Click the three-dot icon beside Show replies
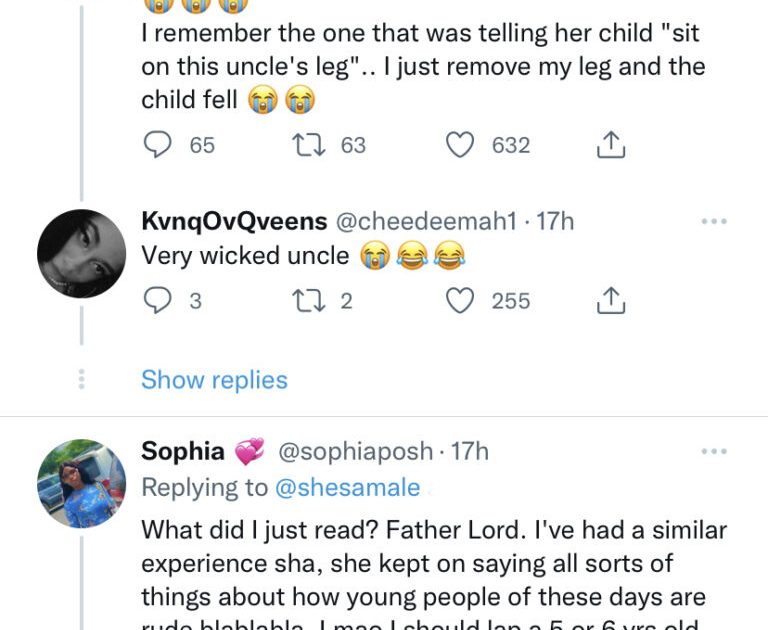Viewport: 768px width, 630px height. pyautogui.click(x=82, y=380)
